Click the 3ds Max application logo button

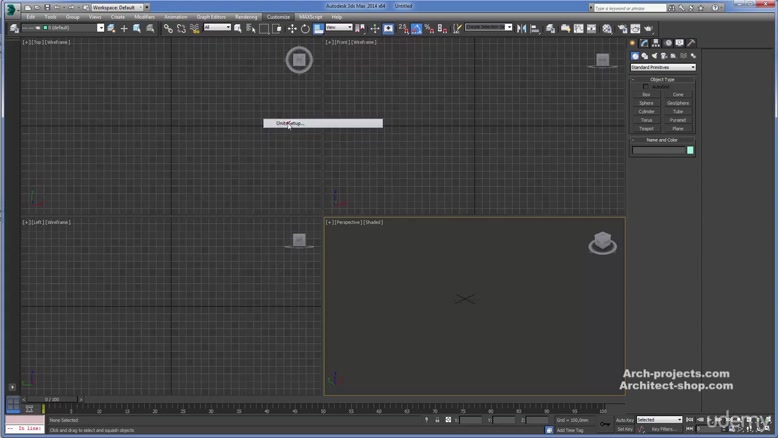click(x=12, y=8)
